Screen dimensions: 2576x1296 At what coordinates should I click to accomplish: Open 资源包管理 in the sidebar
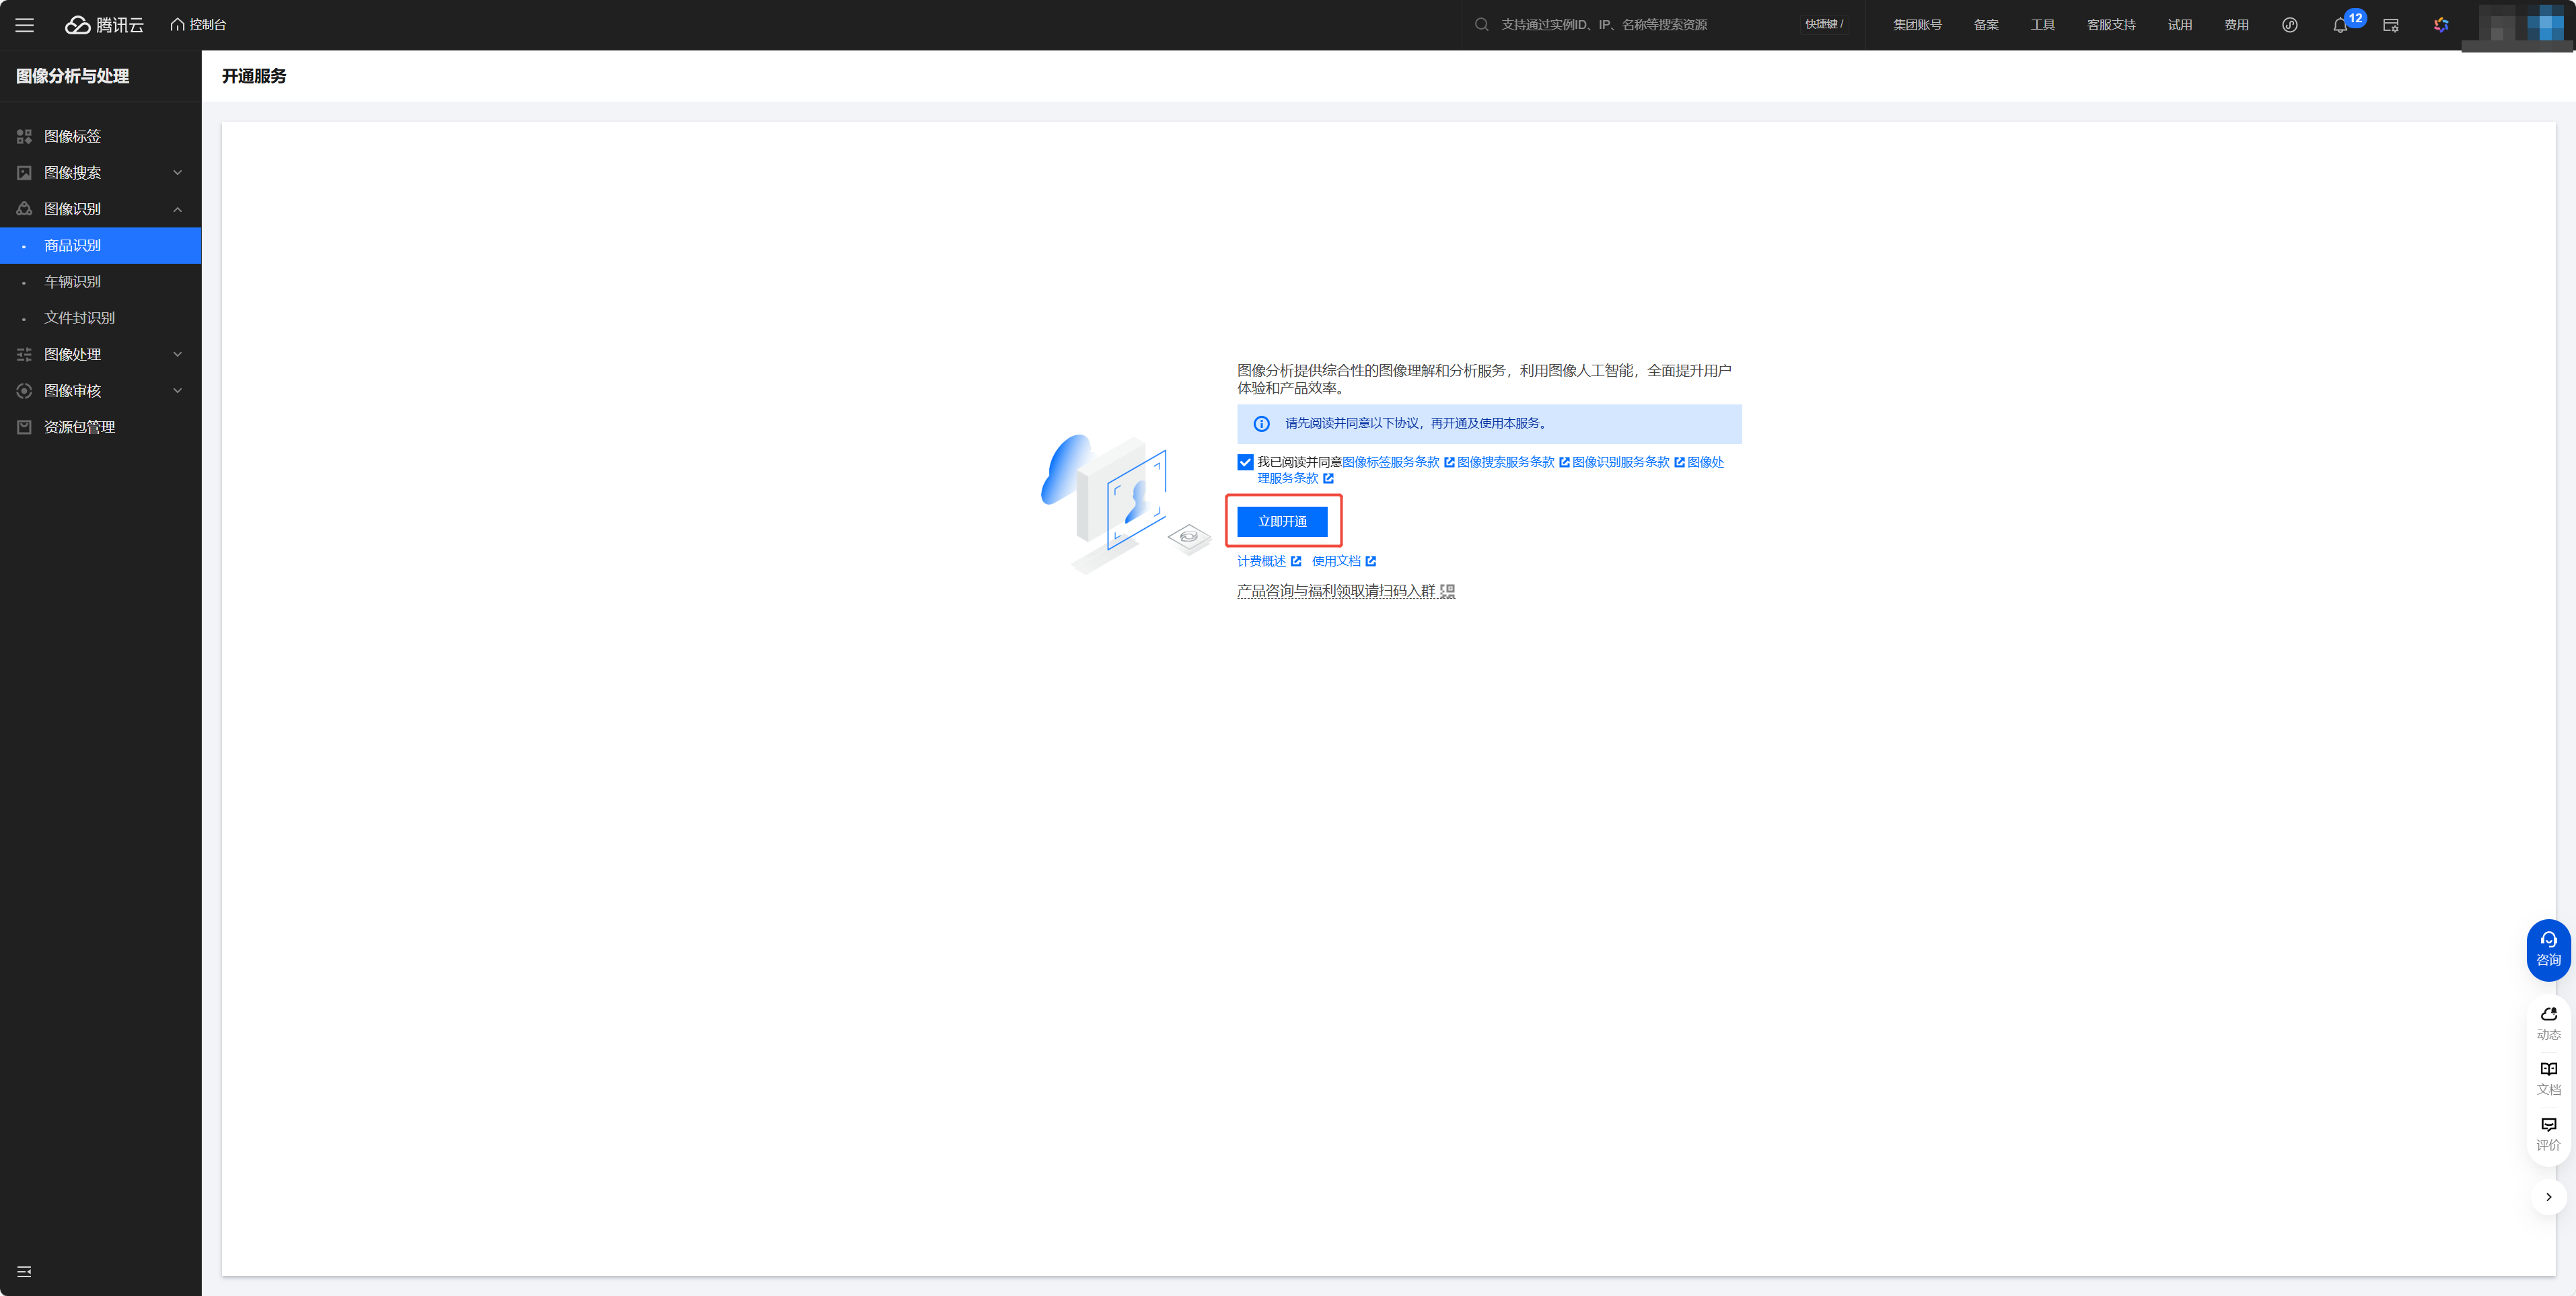pos(79,427)
